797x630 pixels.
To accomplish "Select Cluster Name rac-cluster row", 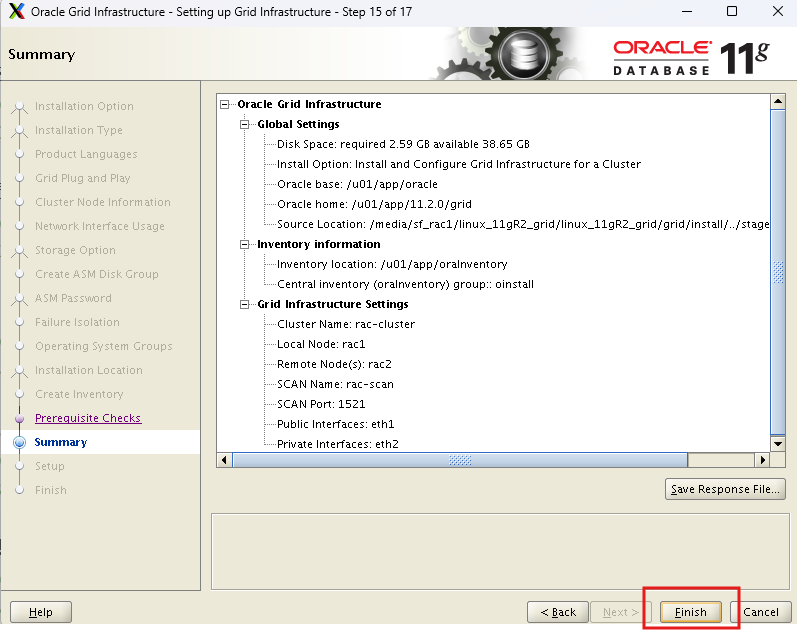I will click(346, 324).
